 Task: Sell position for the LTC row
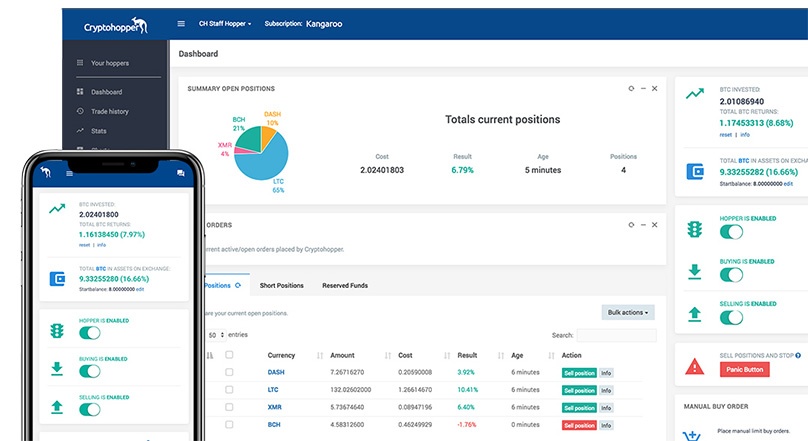pos(579,391)
